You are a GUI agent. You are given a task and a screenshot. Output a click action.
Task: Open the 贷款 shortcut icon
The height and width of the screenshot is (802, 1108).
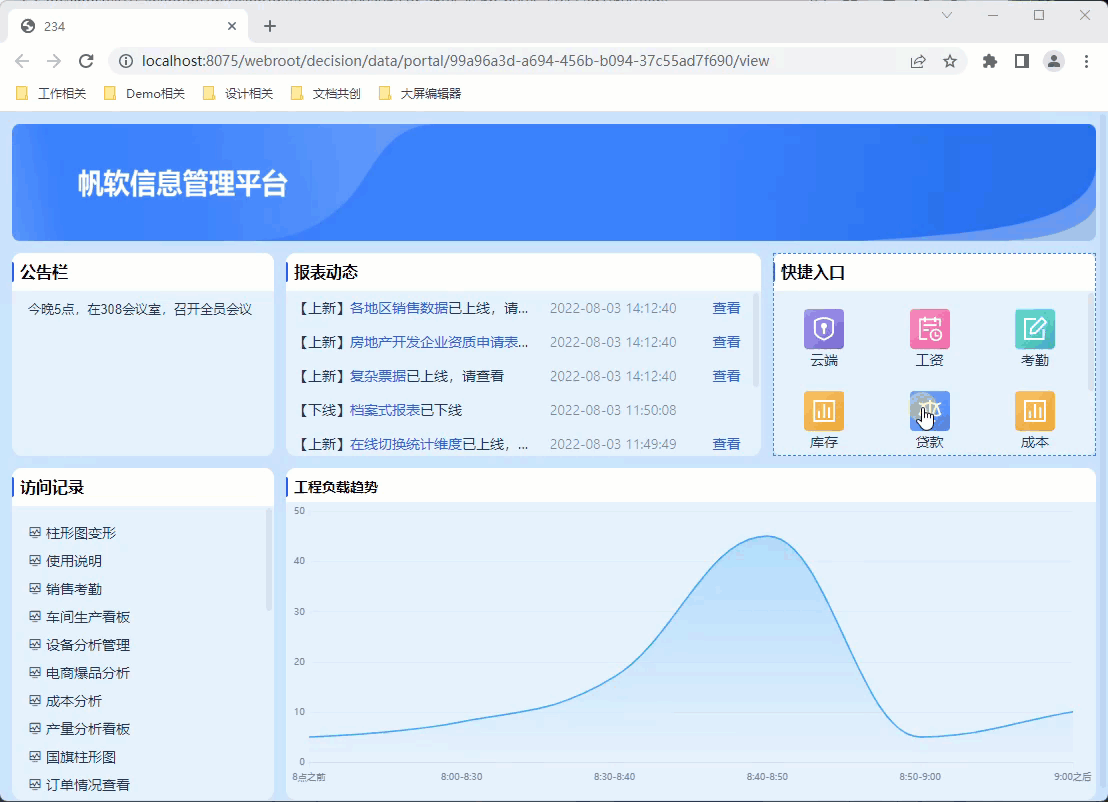(x=929, y=411)
